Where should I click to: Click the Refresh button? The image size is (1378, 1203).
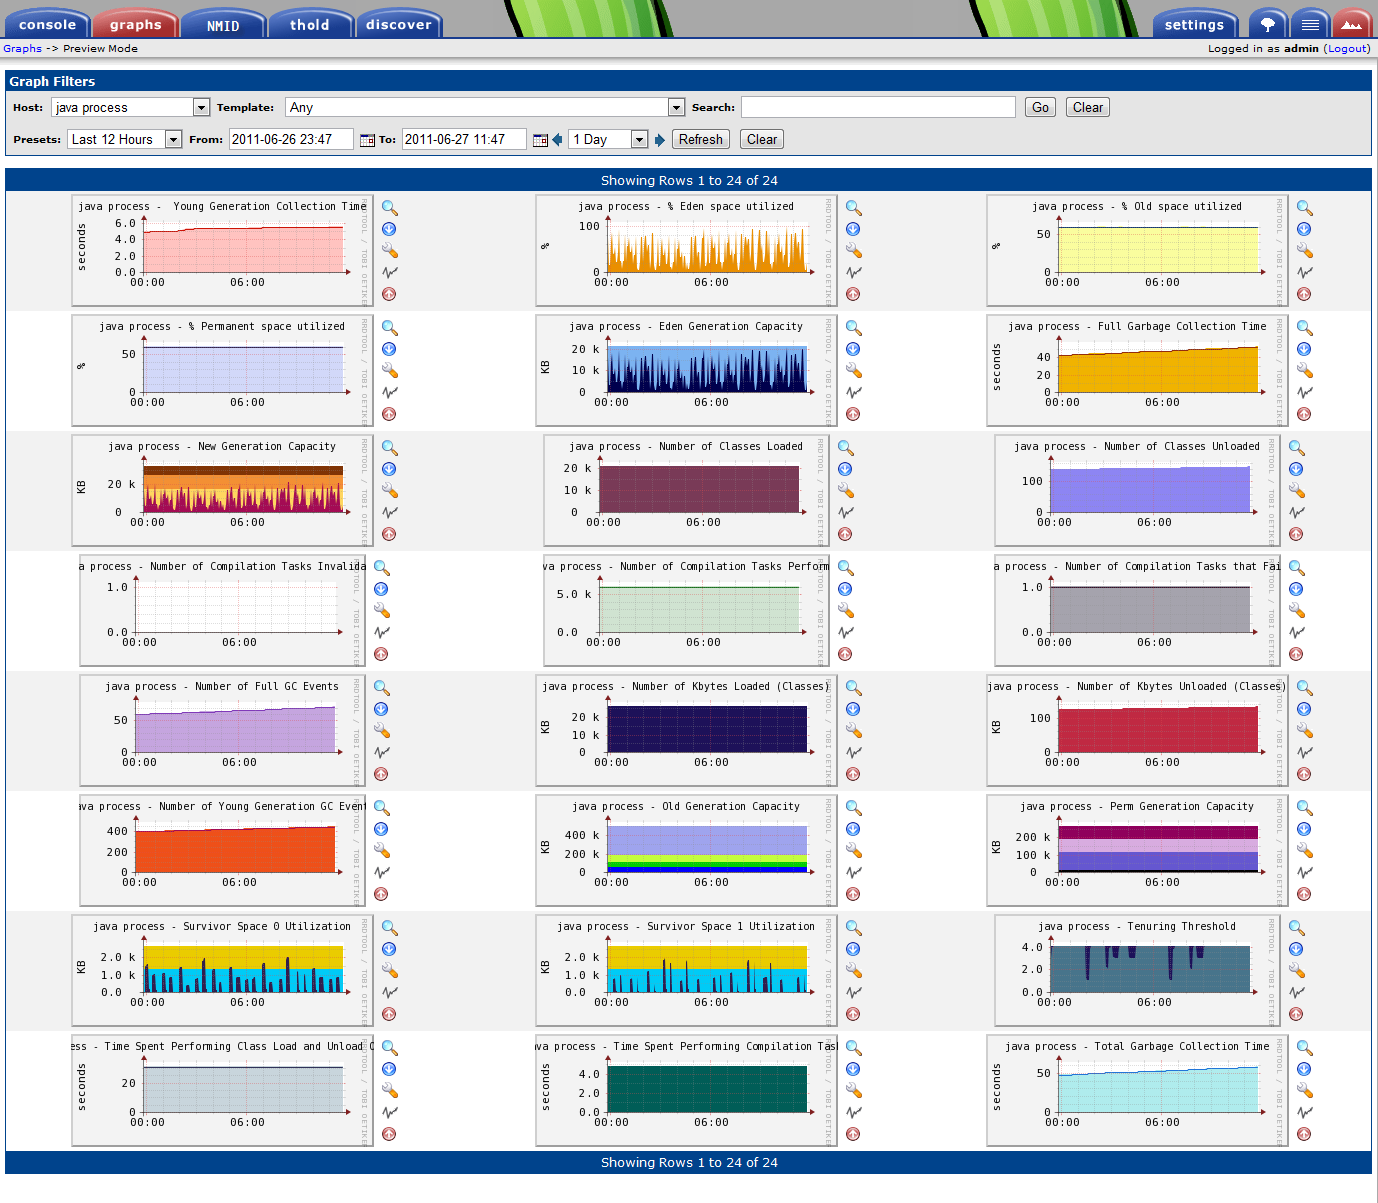coord(701,139)
